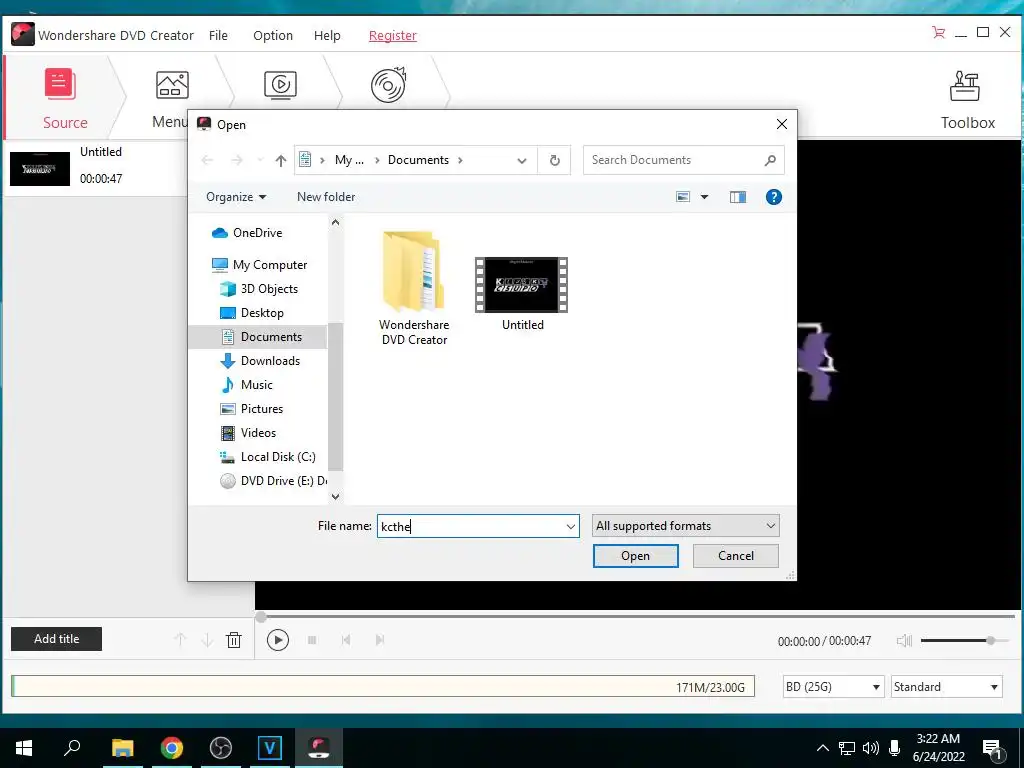Click the playback progress bar handle
The width and height of the screenshot is (1024, 768).
(261, 617)
